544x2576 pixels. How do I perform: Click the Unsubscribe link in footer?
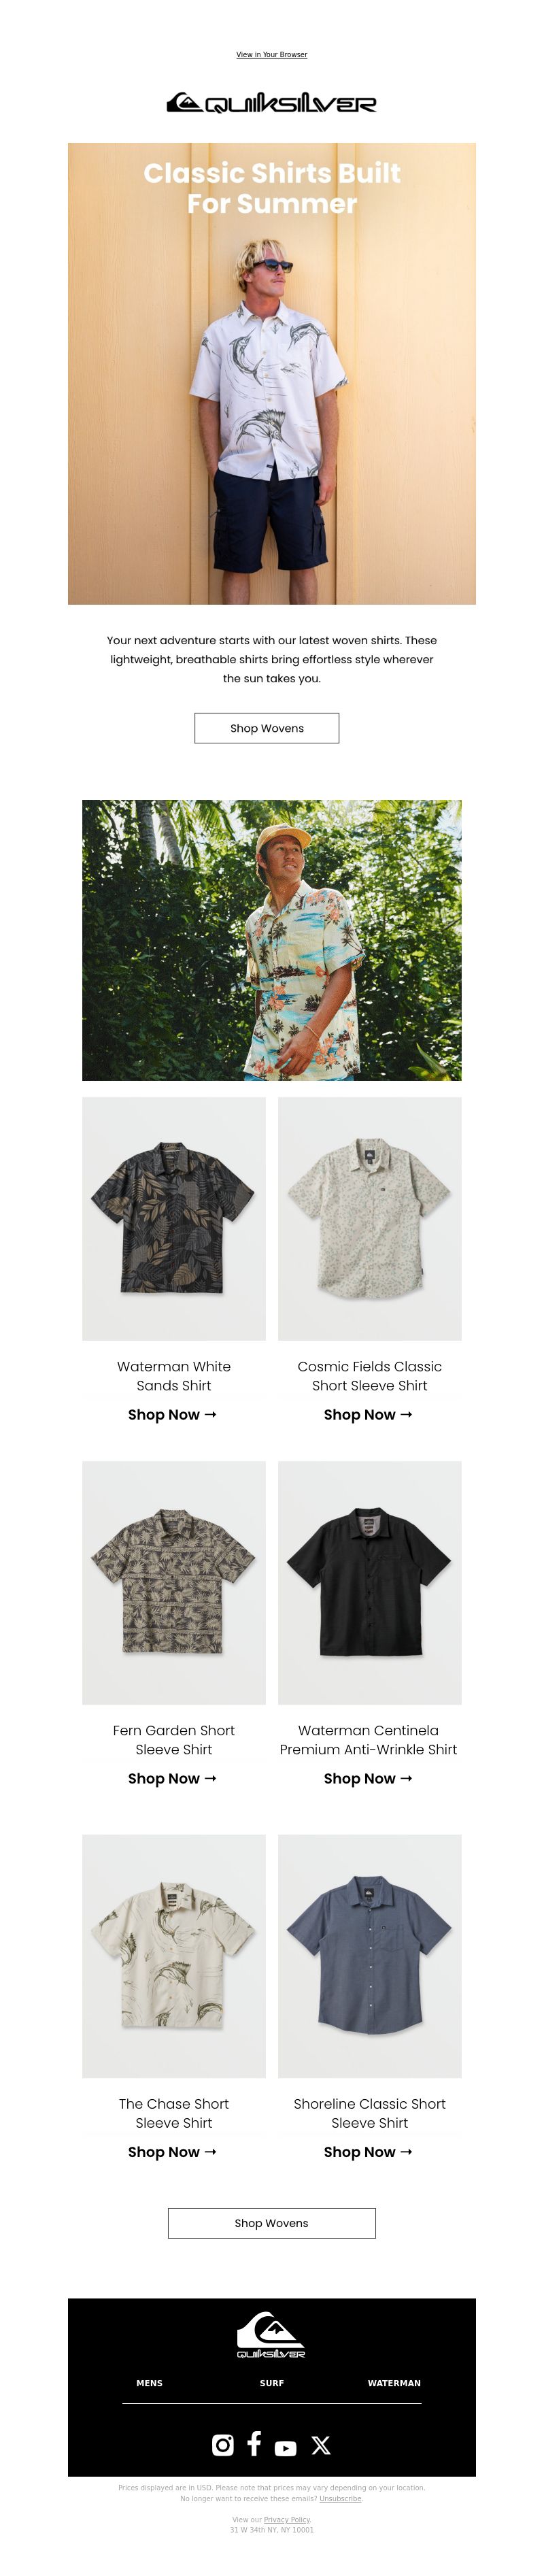[341, 2498]
